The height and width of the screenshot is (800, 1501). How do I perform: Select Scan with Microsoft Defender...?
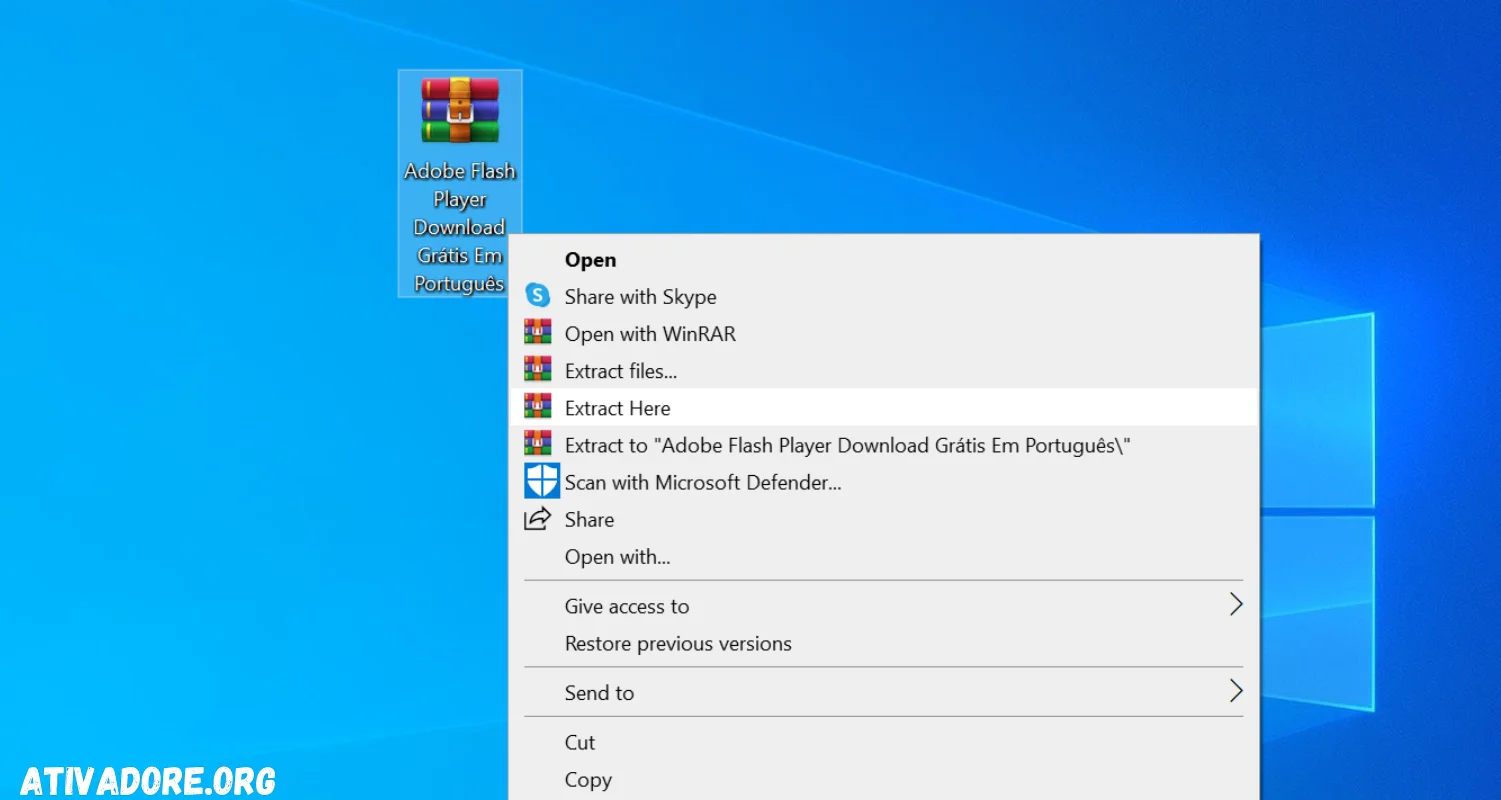(x=884, y=482)
